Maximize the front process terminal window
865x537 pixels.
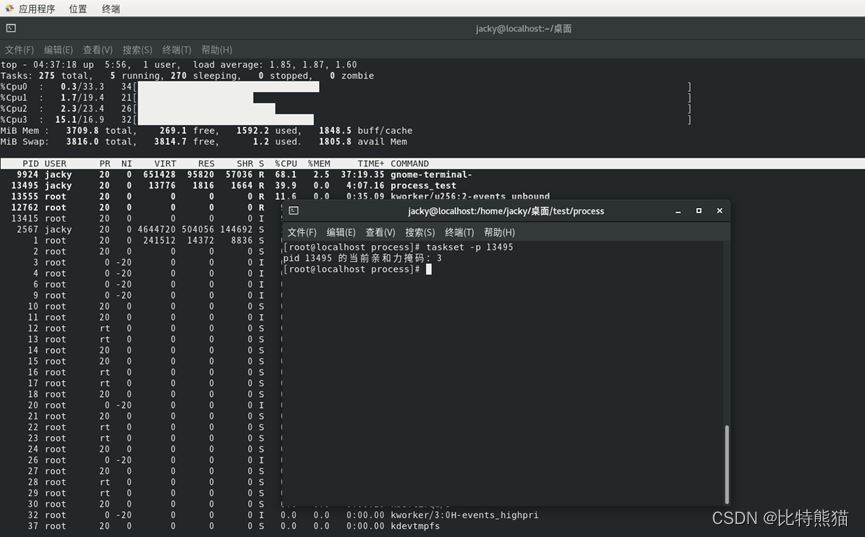tap(698, 211)
